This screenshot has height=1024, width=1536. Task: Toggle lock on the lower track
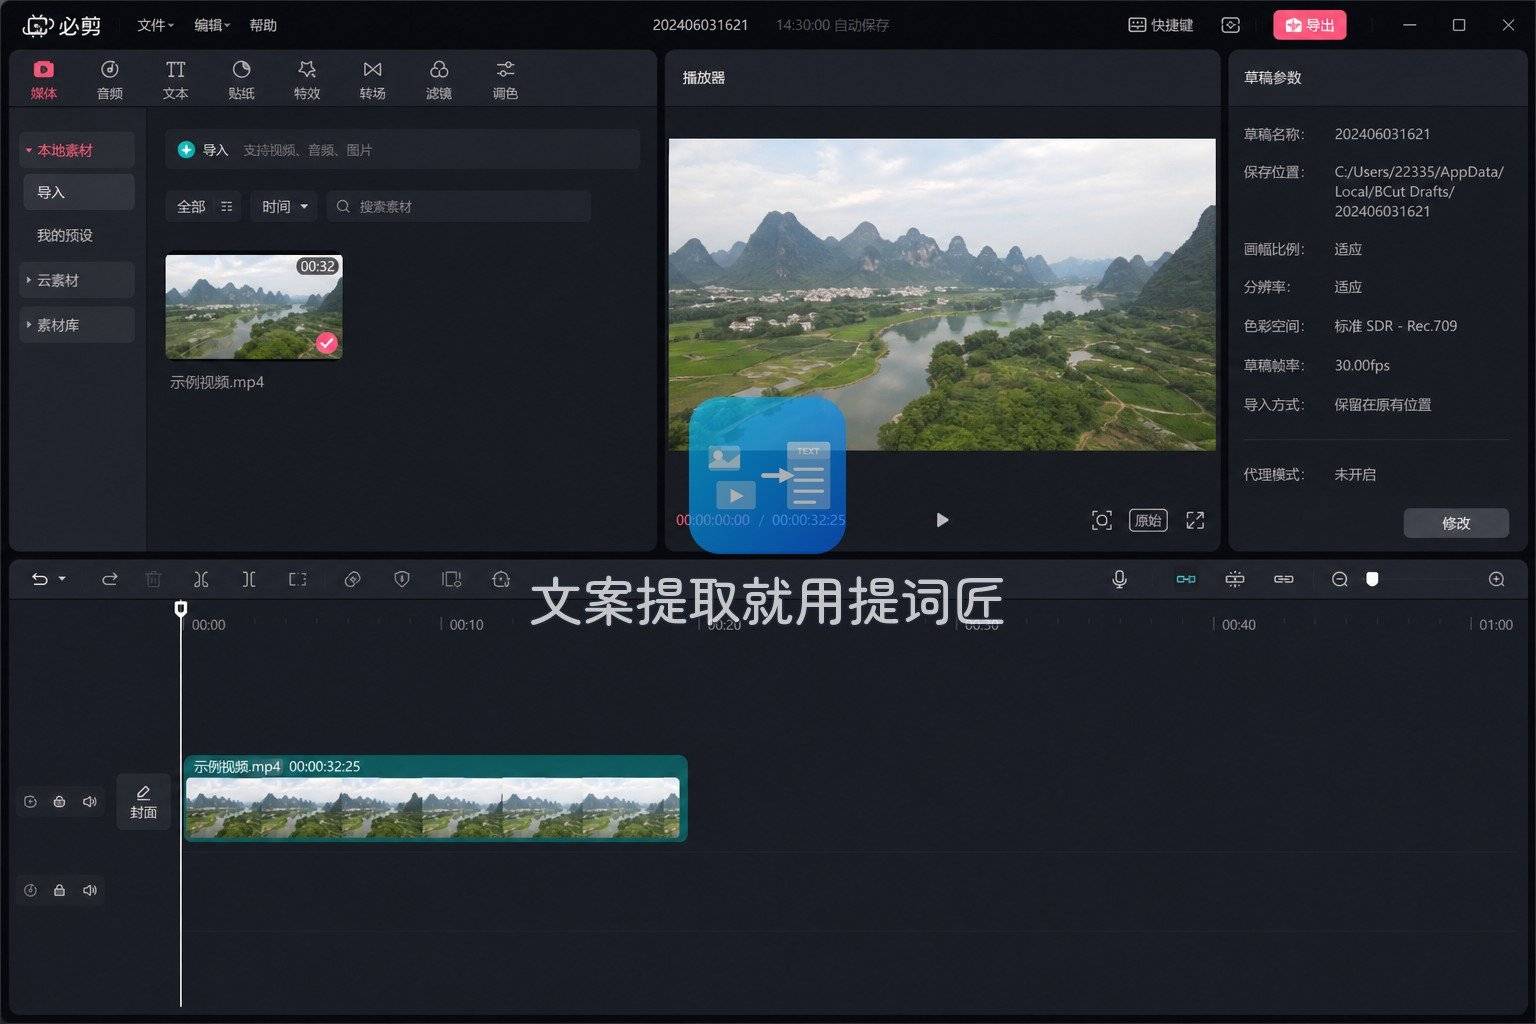pyautogui.click(x=60, y=890)
